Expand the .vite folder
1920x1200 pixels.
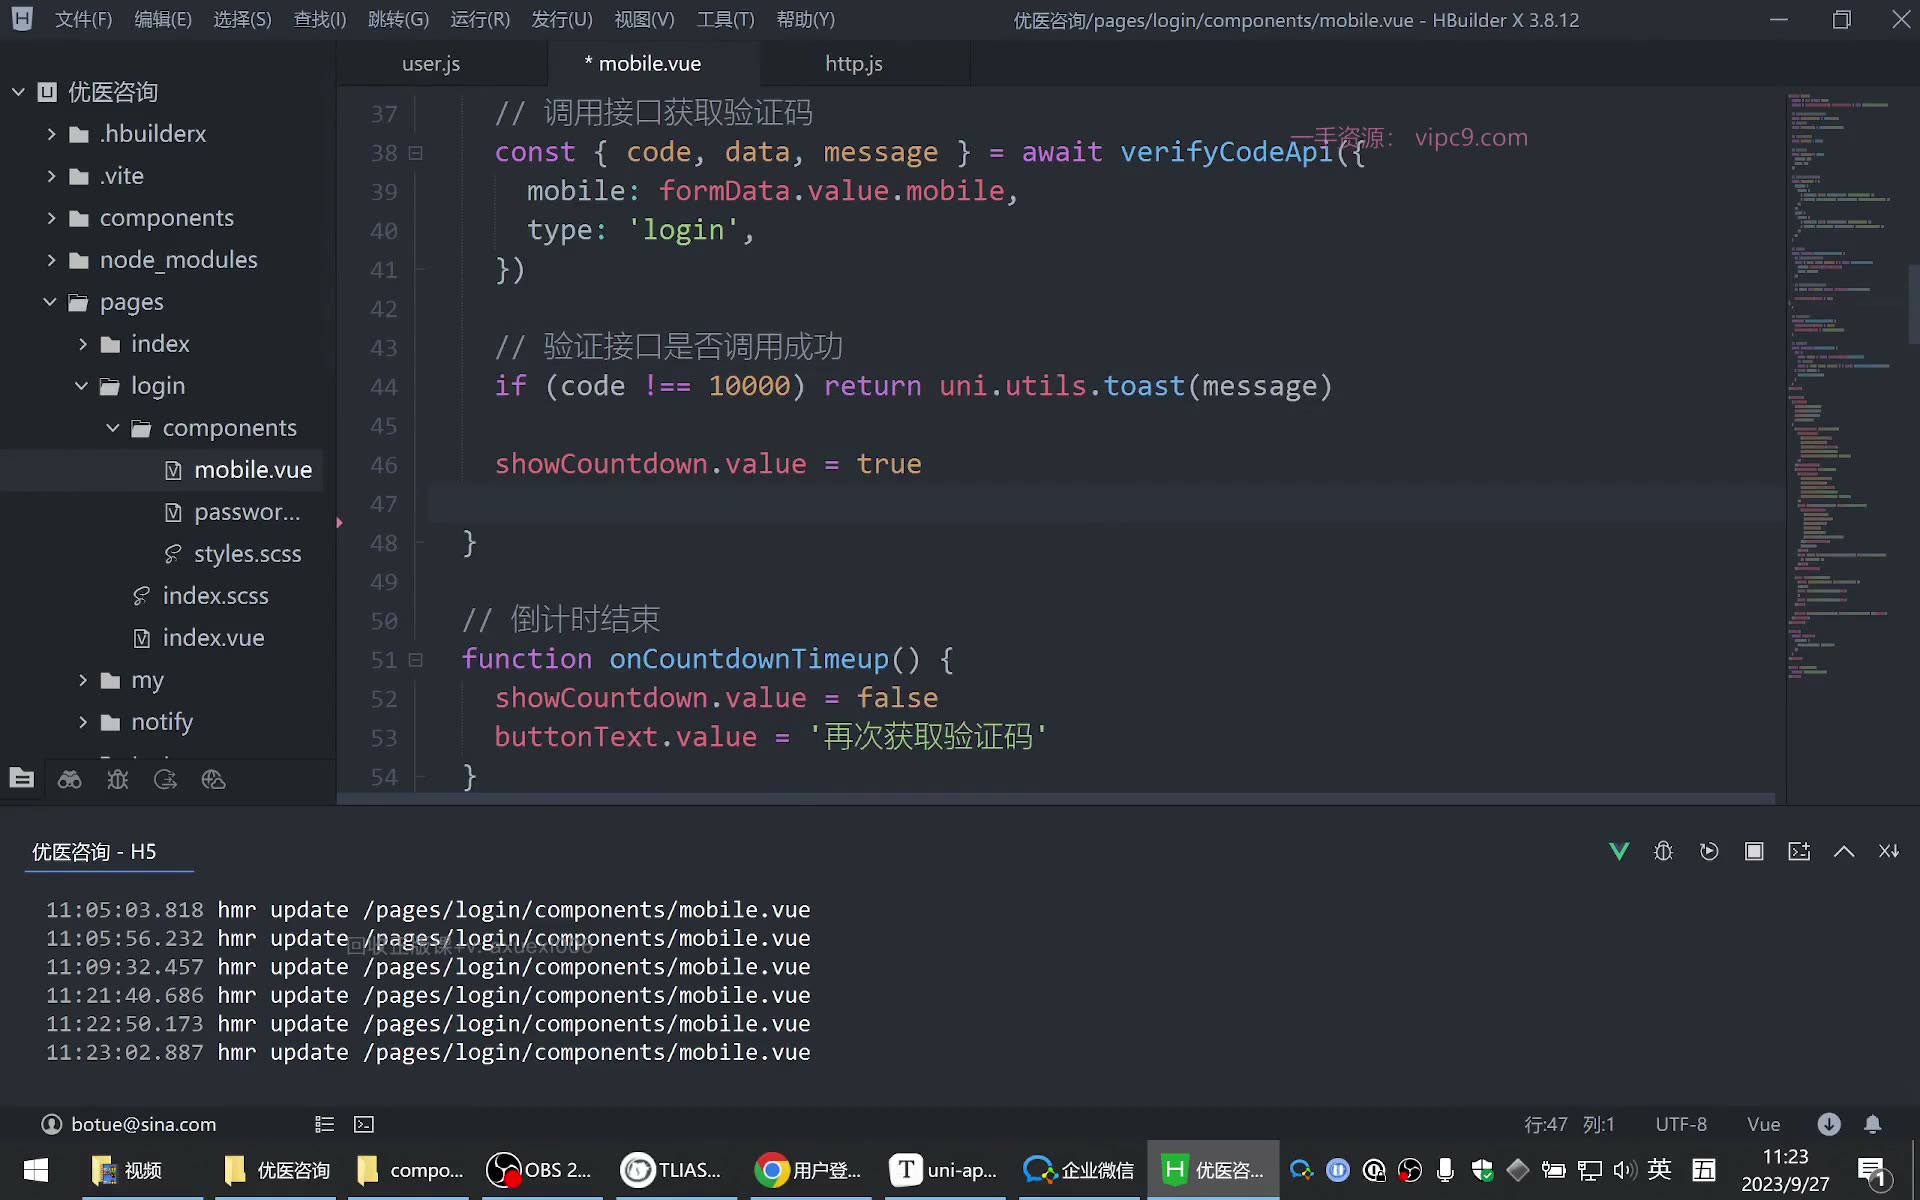[x=51, y=176]
